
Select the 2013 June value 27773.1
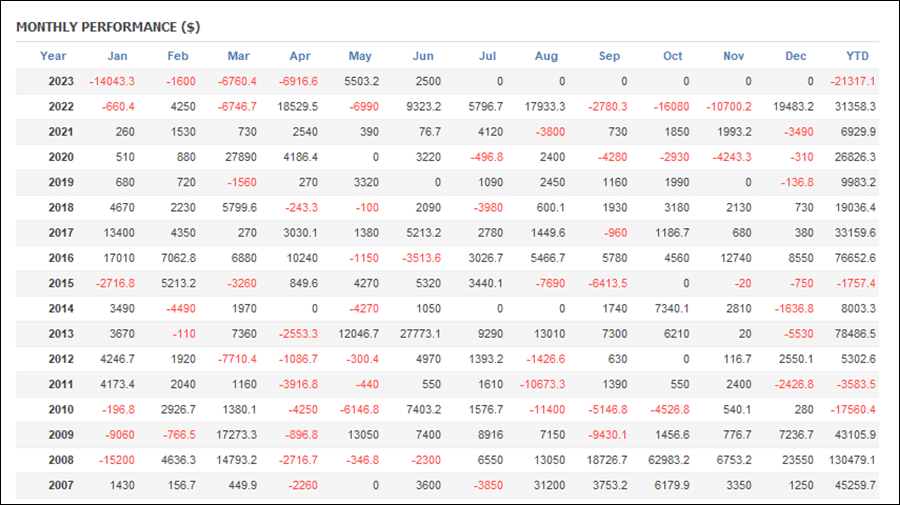pos(420,334)
